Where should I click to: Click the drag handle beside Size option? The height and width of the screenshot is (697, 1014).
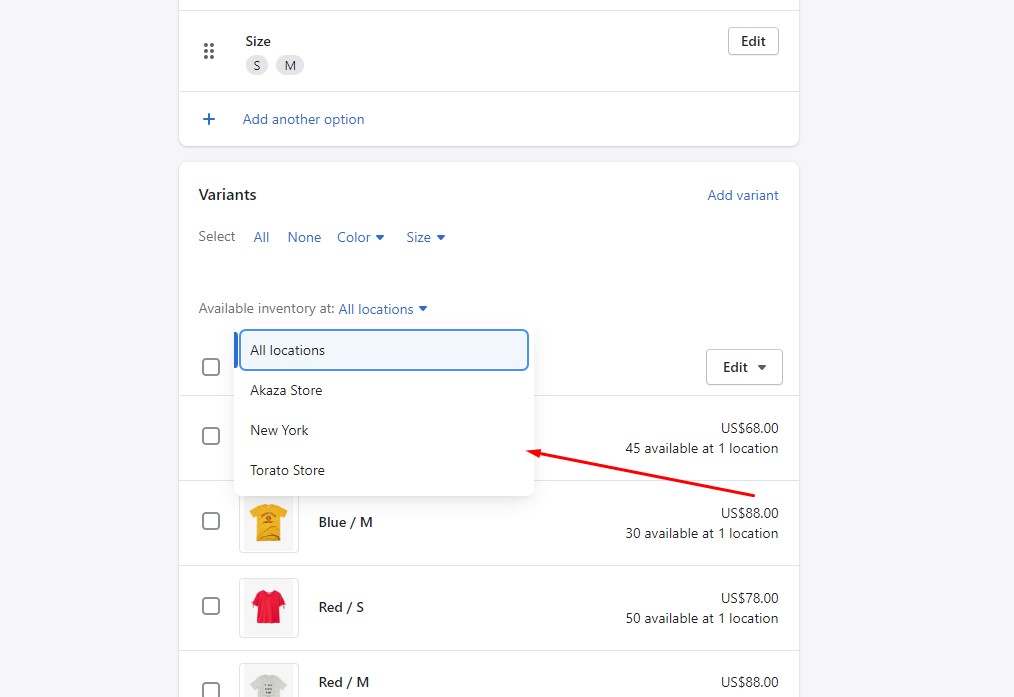209,51
